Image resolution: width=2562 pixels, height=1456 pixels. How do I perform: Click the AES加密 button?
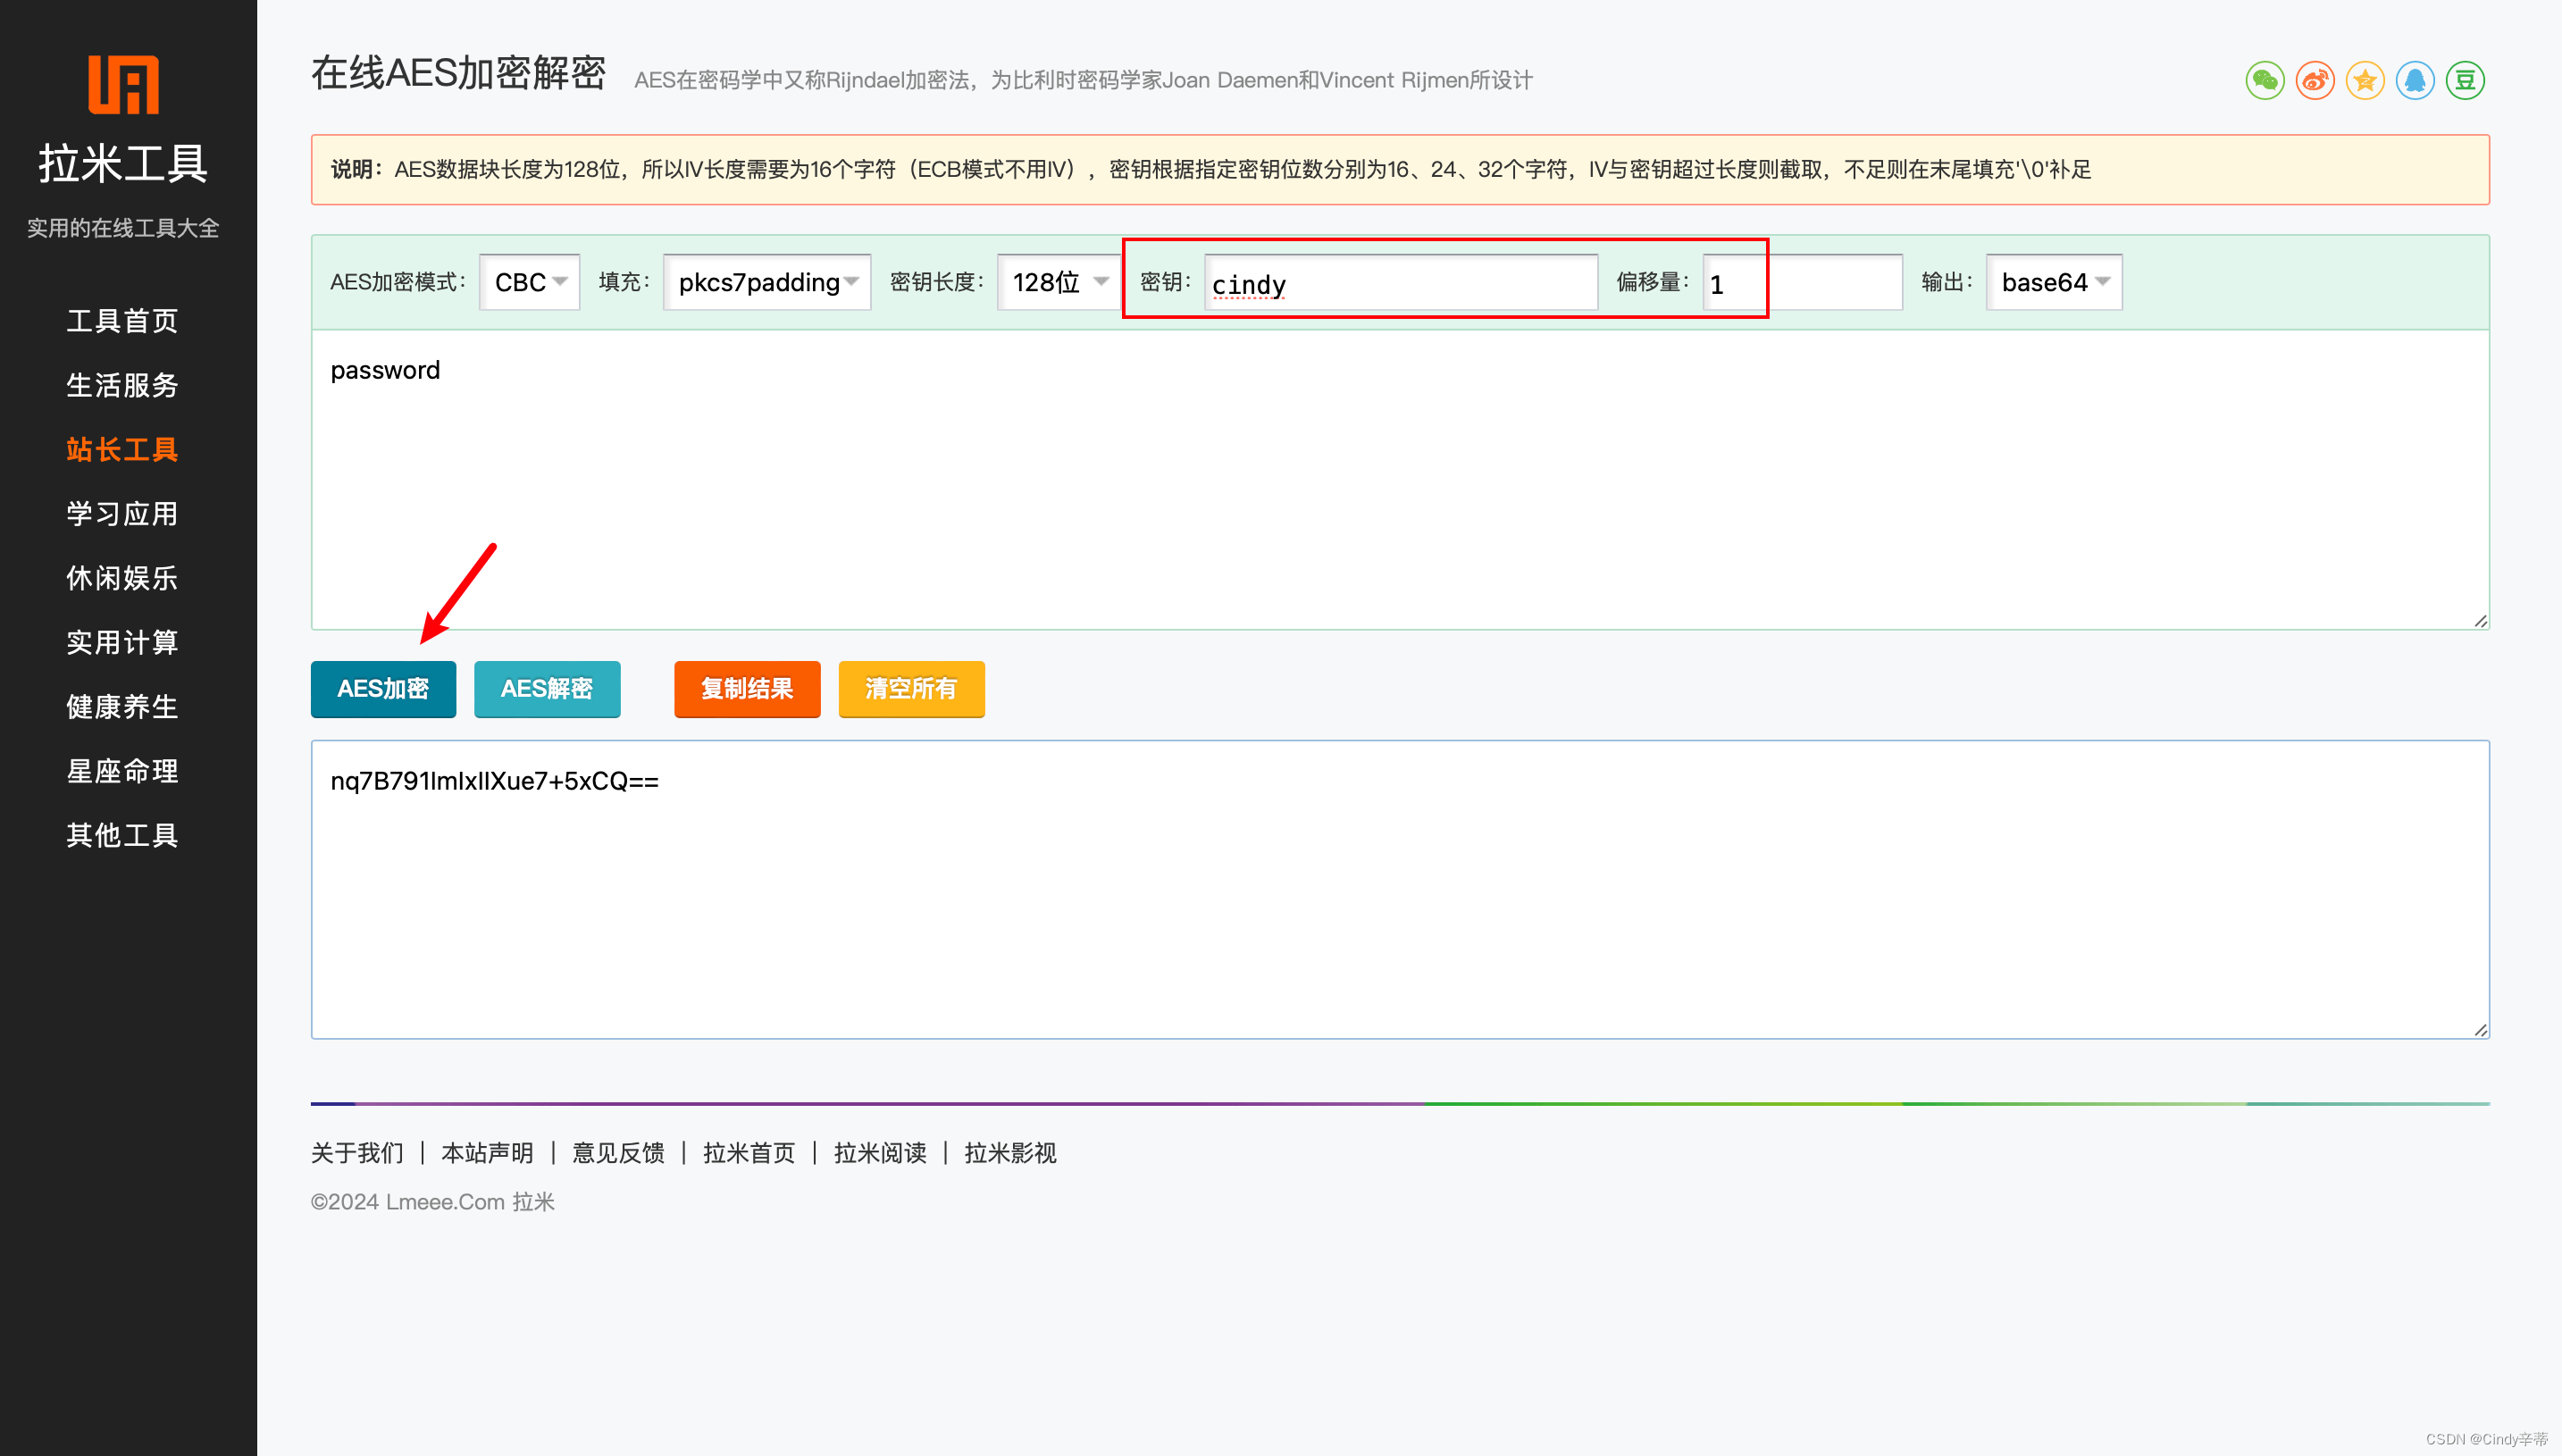(383, 688)
